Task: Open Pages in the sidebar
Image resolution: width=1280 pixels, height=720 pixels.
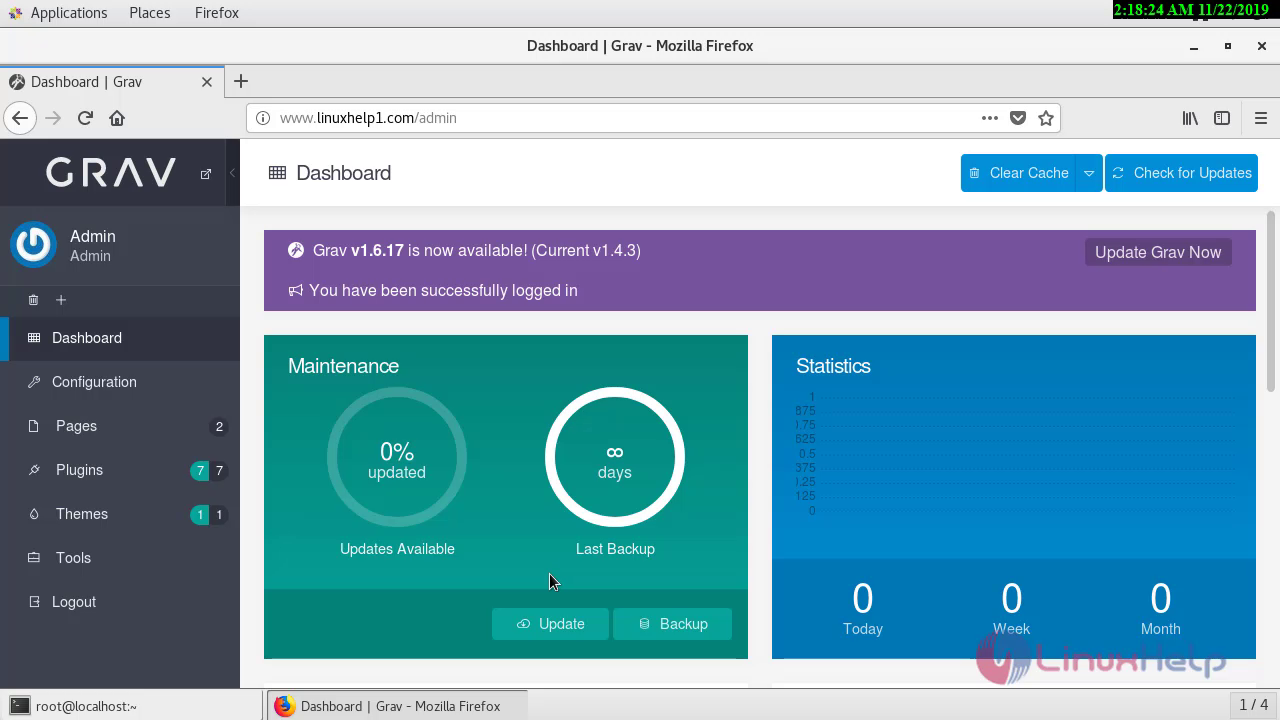Action: click(120, 426)
